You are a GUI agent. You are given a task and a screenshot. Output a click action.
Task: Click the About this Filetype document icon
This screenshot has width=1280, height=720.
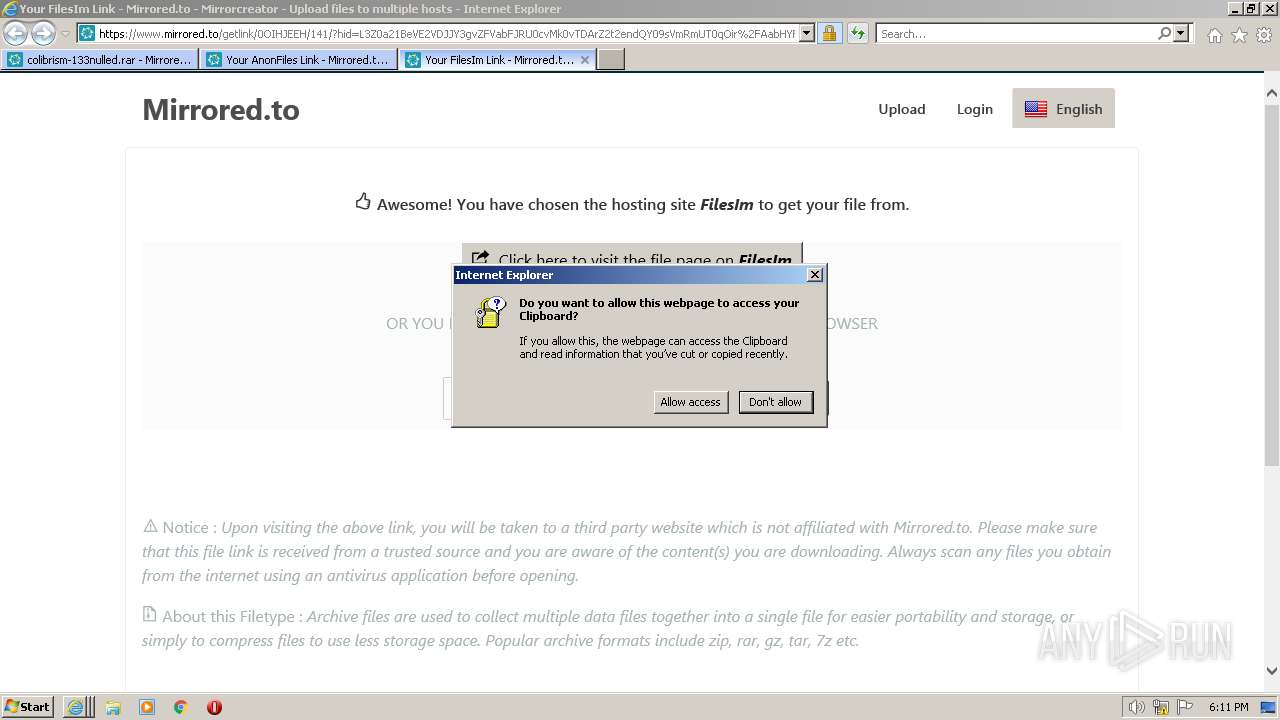tap(149, 614)
